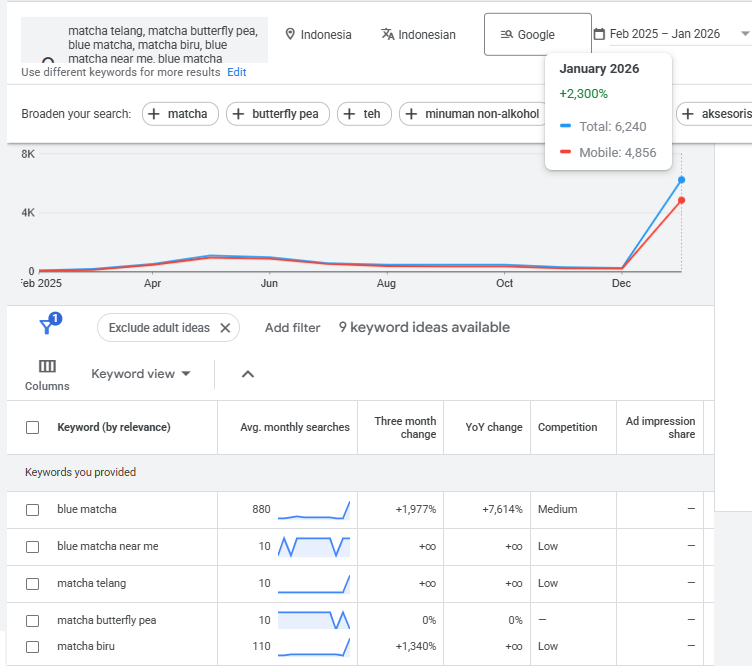Tick the 'matcha telang' checkbox
752x672 pixels.
coord(33,584)
